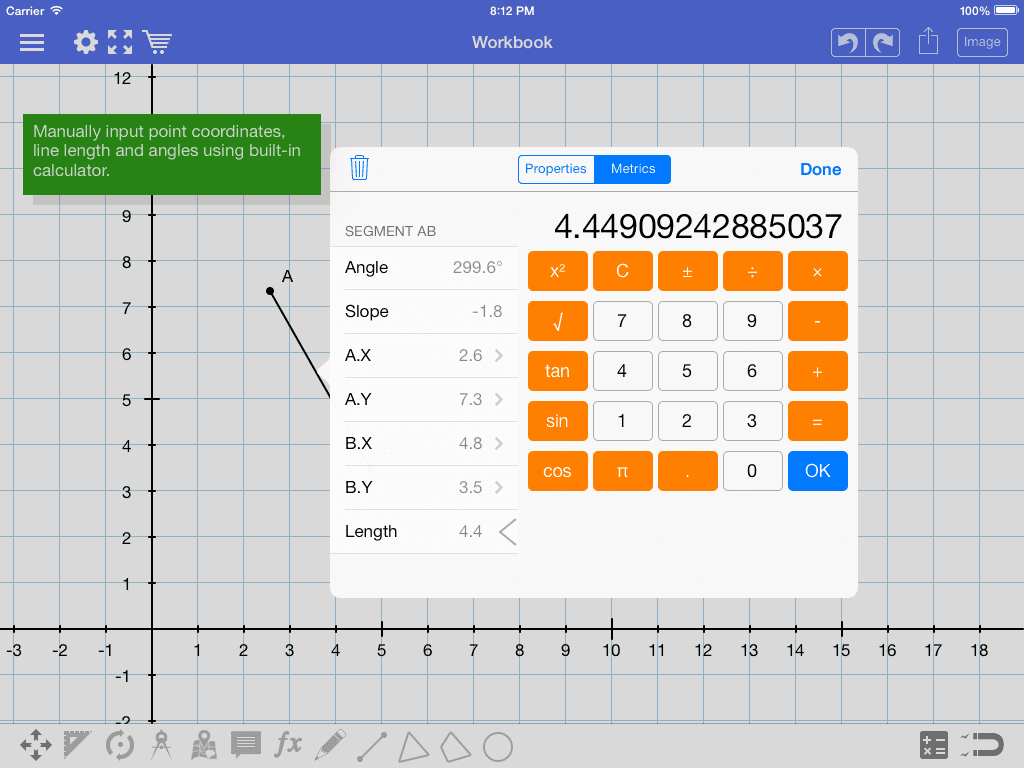Screen dimensions: 1024x768
Task: Expand the A.X coordinate row
Action: pos(424,355)
